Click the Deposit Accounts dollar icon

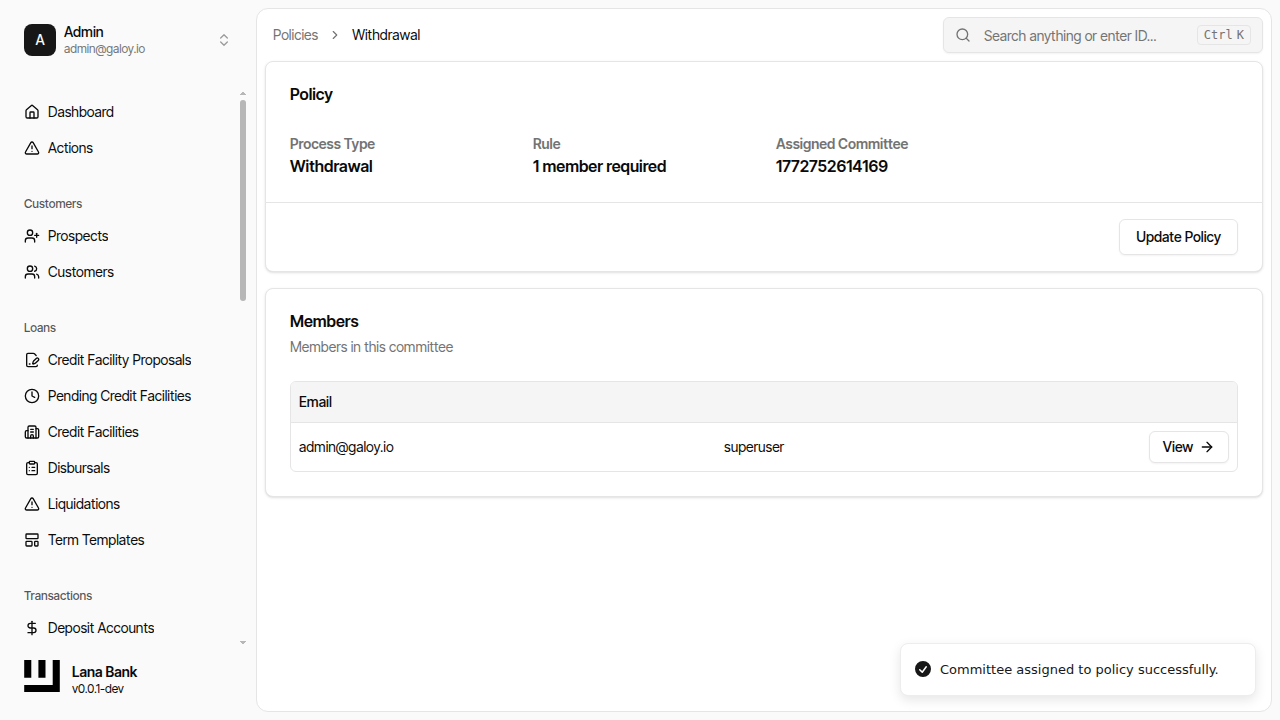pyautogui.click(x=31, y=627)
